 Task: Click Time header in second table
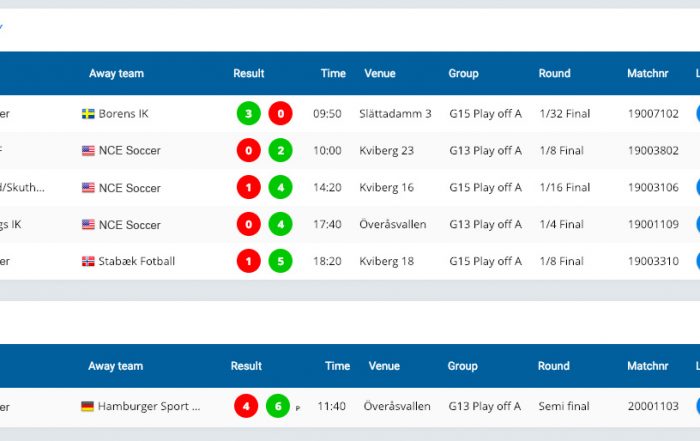338,366
